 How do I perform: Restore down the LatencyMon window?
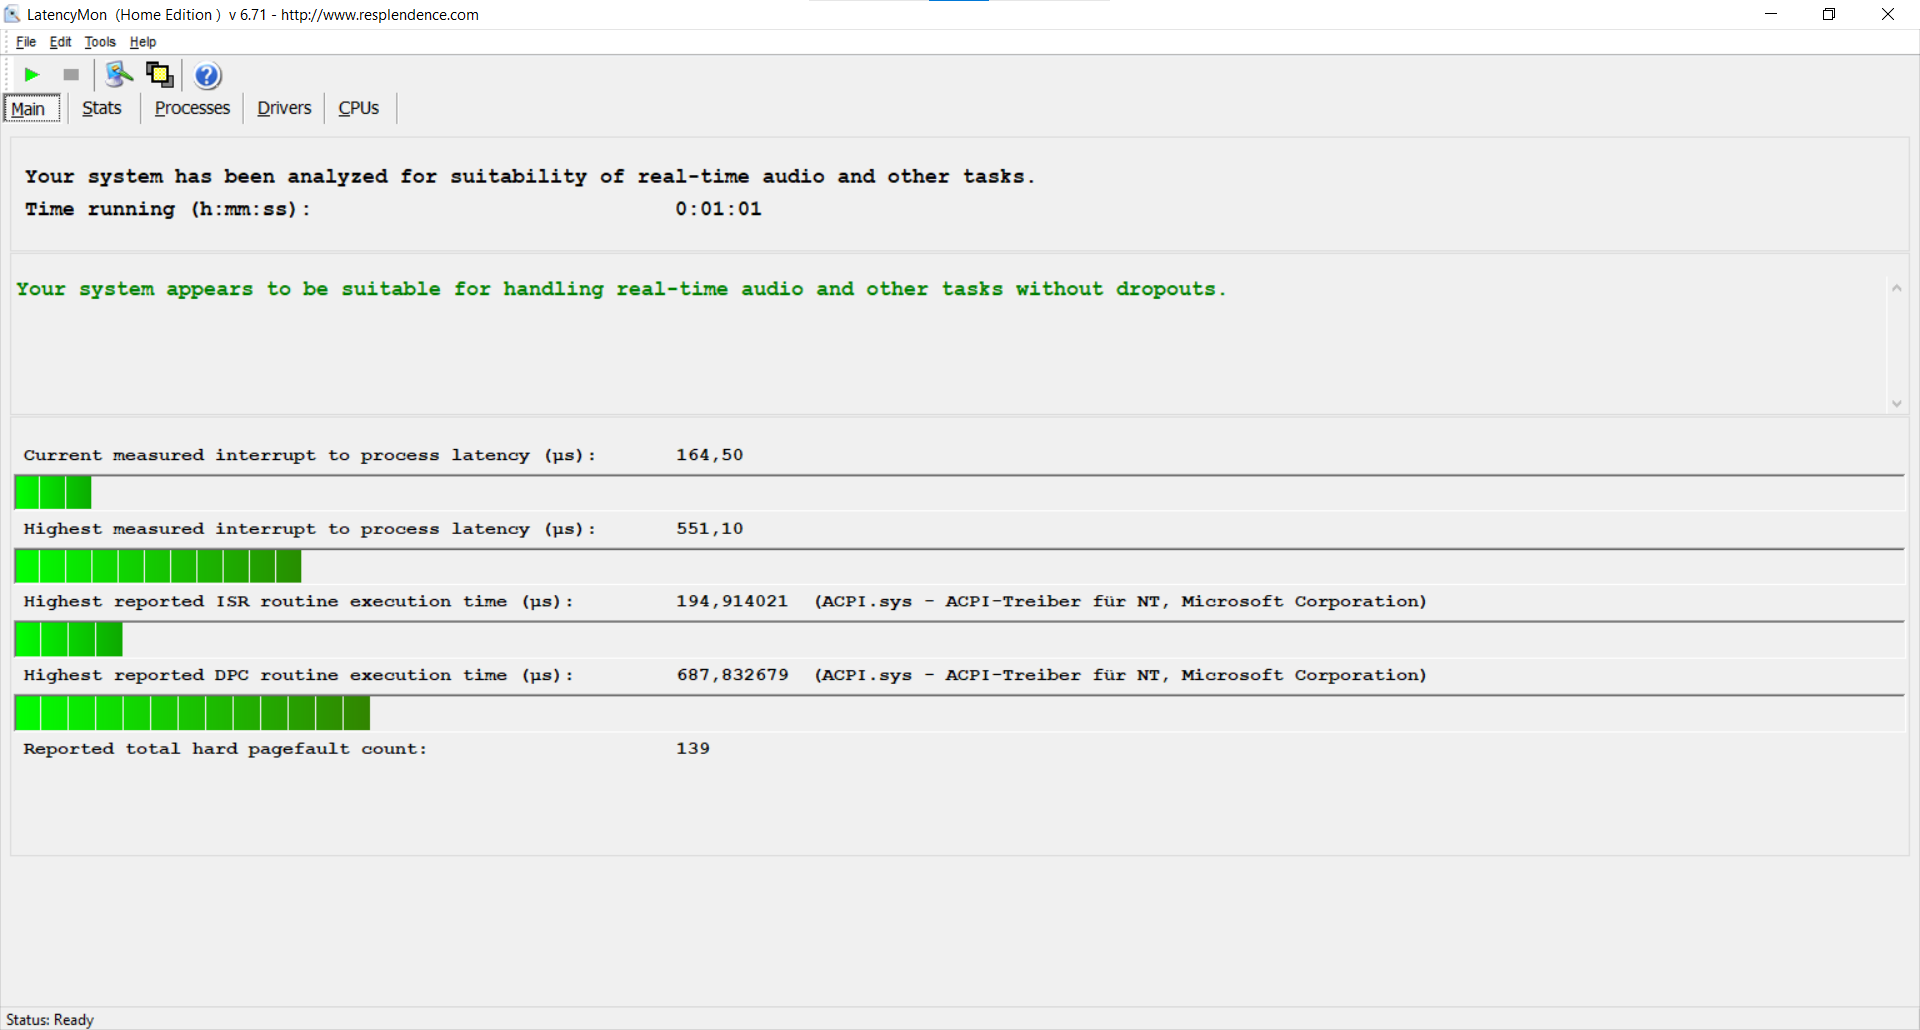(x=1829, y=14)
